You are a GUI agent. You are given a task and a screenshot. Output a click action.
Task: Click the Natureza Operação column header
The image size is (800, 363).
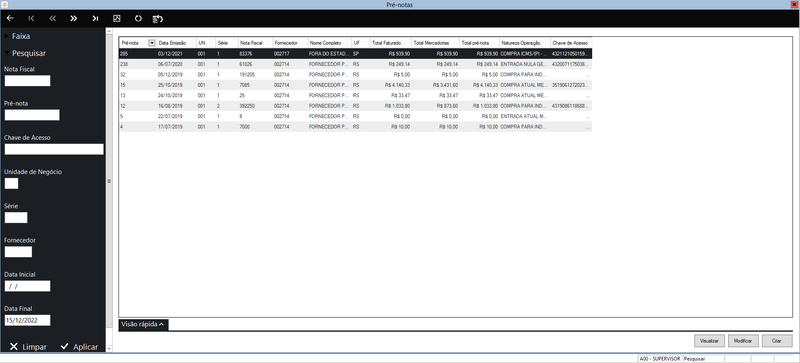click(x=525, y=43)
